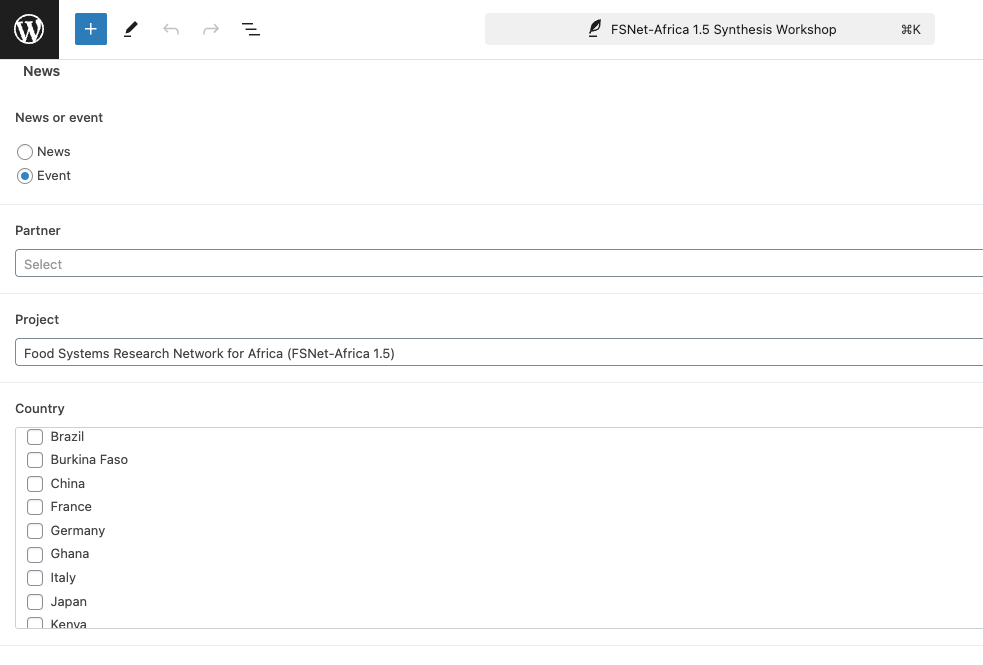
Task: Click the News panel heading
Action: (42, 71)
